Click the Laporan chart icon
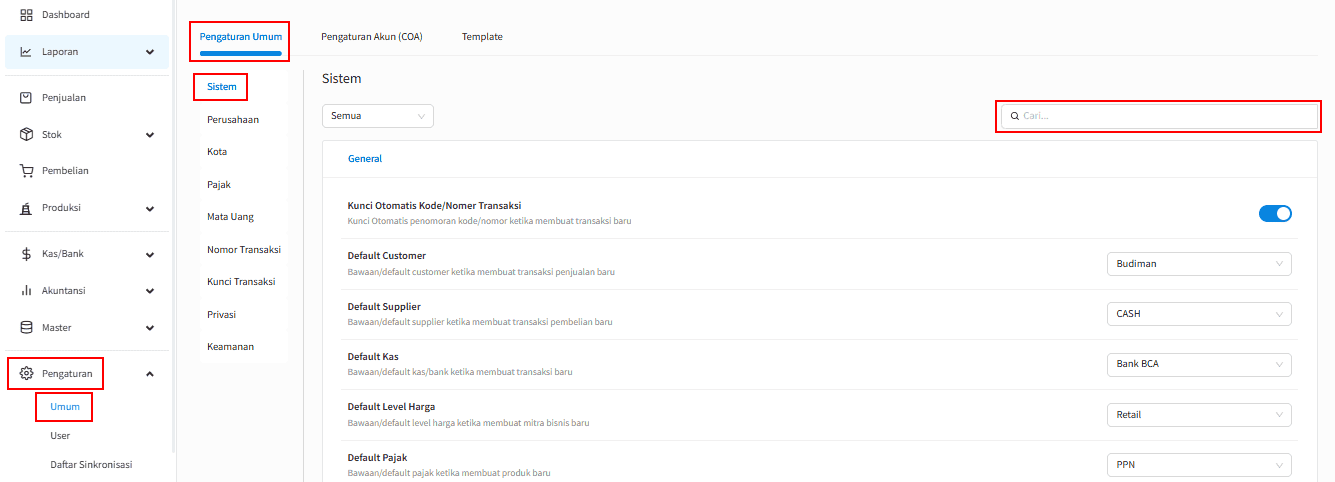The width and height of the screenshot is (1335, 482). tap(27, 52)
